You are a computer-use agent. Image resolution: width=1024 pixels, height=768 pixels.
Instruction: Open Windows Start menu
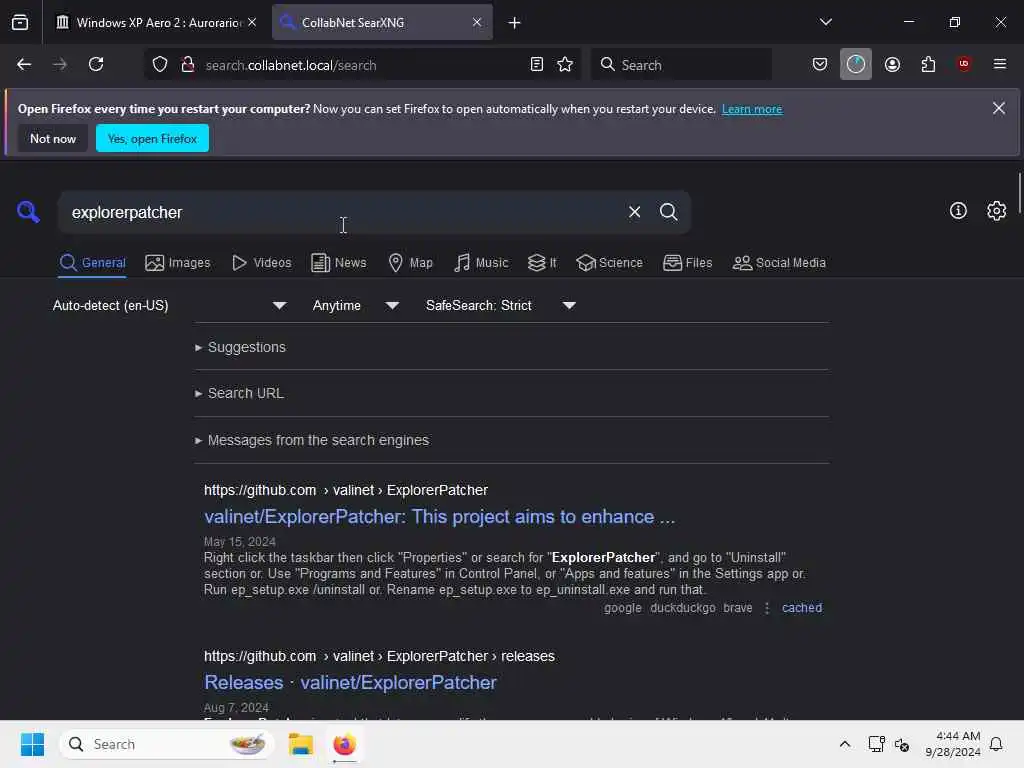(32, 744)
